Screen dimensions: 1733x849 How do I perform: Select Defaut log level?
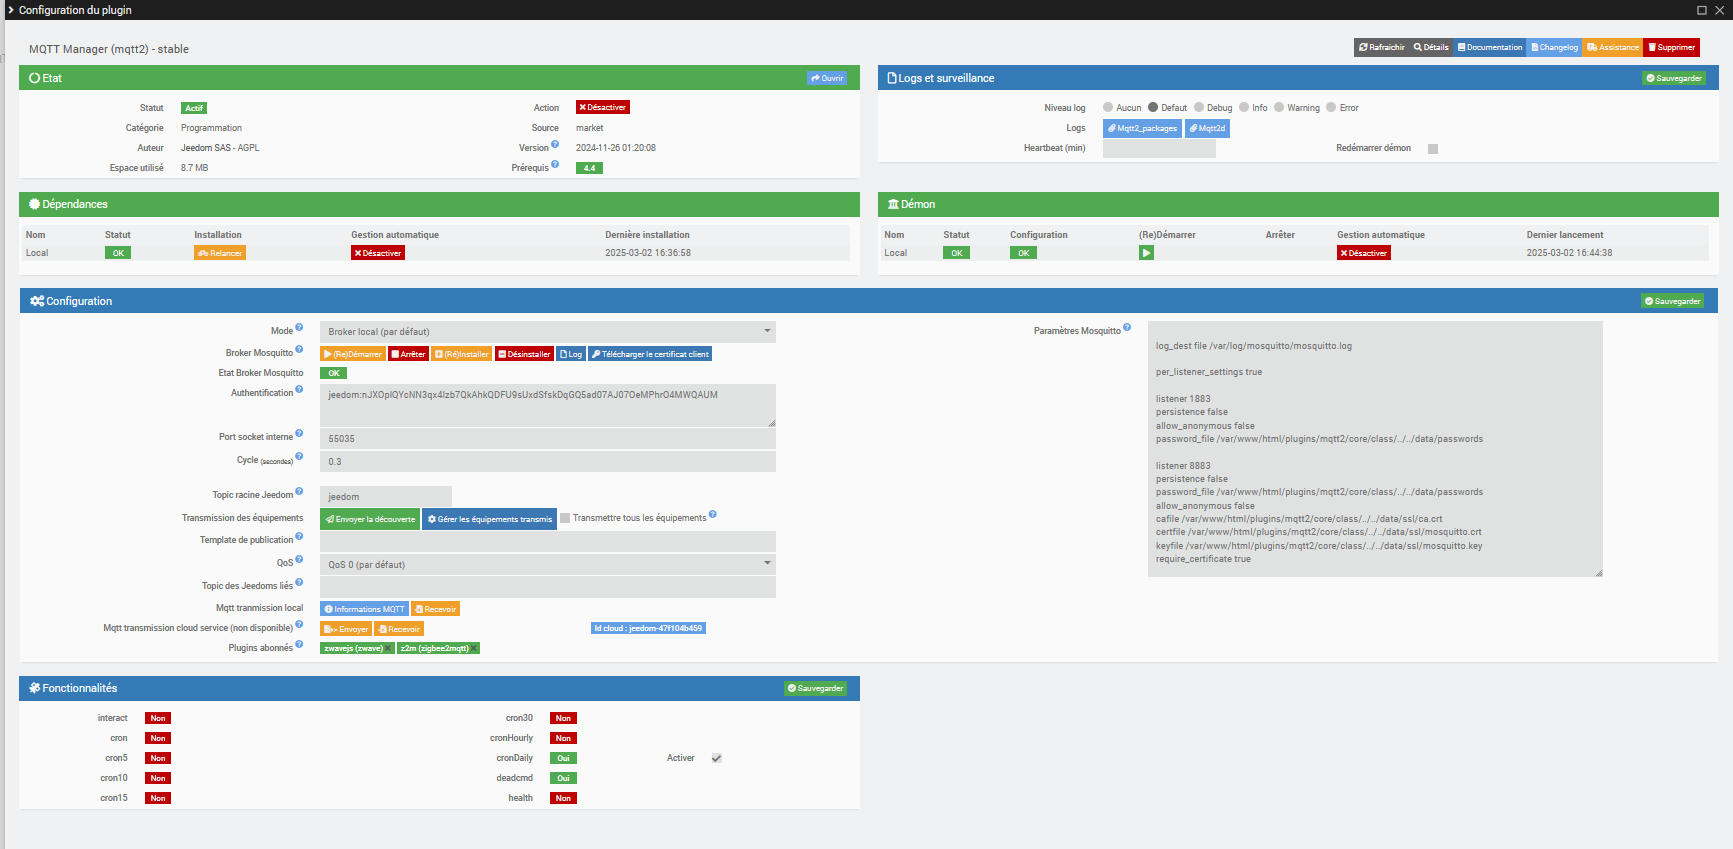1153,107
